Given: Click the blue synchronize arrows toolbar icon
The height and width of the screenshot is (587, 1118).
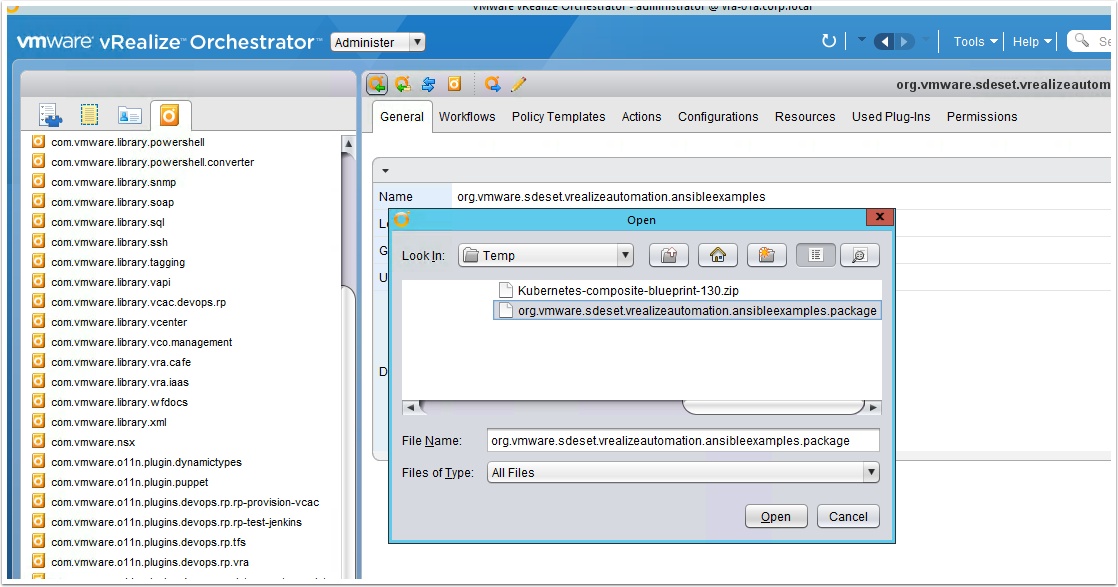Looking at the screenshot, I should 429,84.
